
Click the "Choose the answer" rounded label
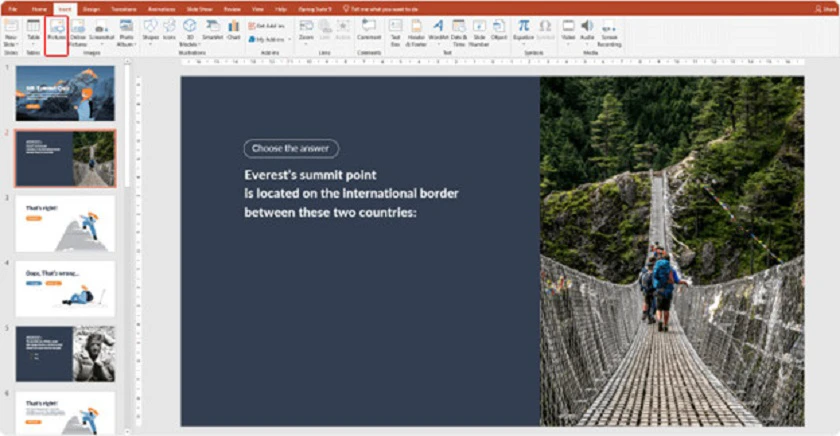[x=291, y=148]
